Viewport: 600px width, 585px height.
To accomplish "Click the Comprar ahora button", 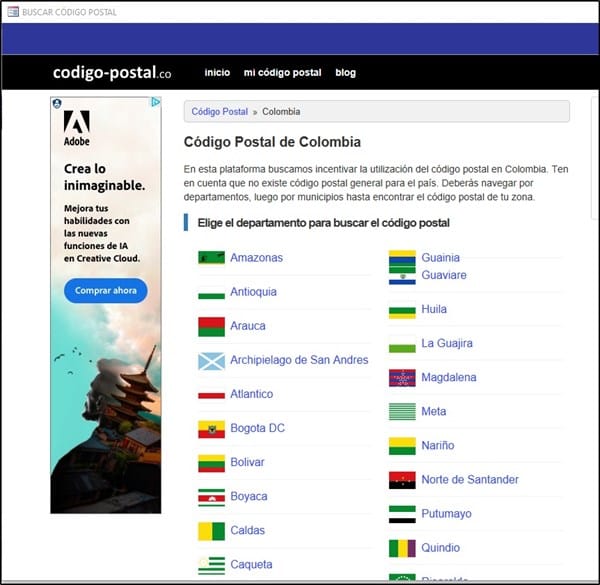I will click(x=106, y=290).
